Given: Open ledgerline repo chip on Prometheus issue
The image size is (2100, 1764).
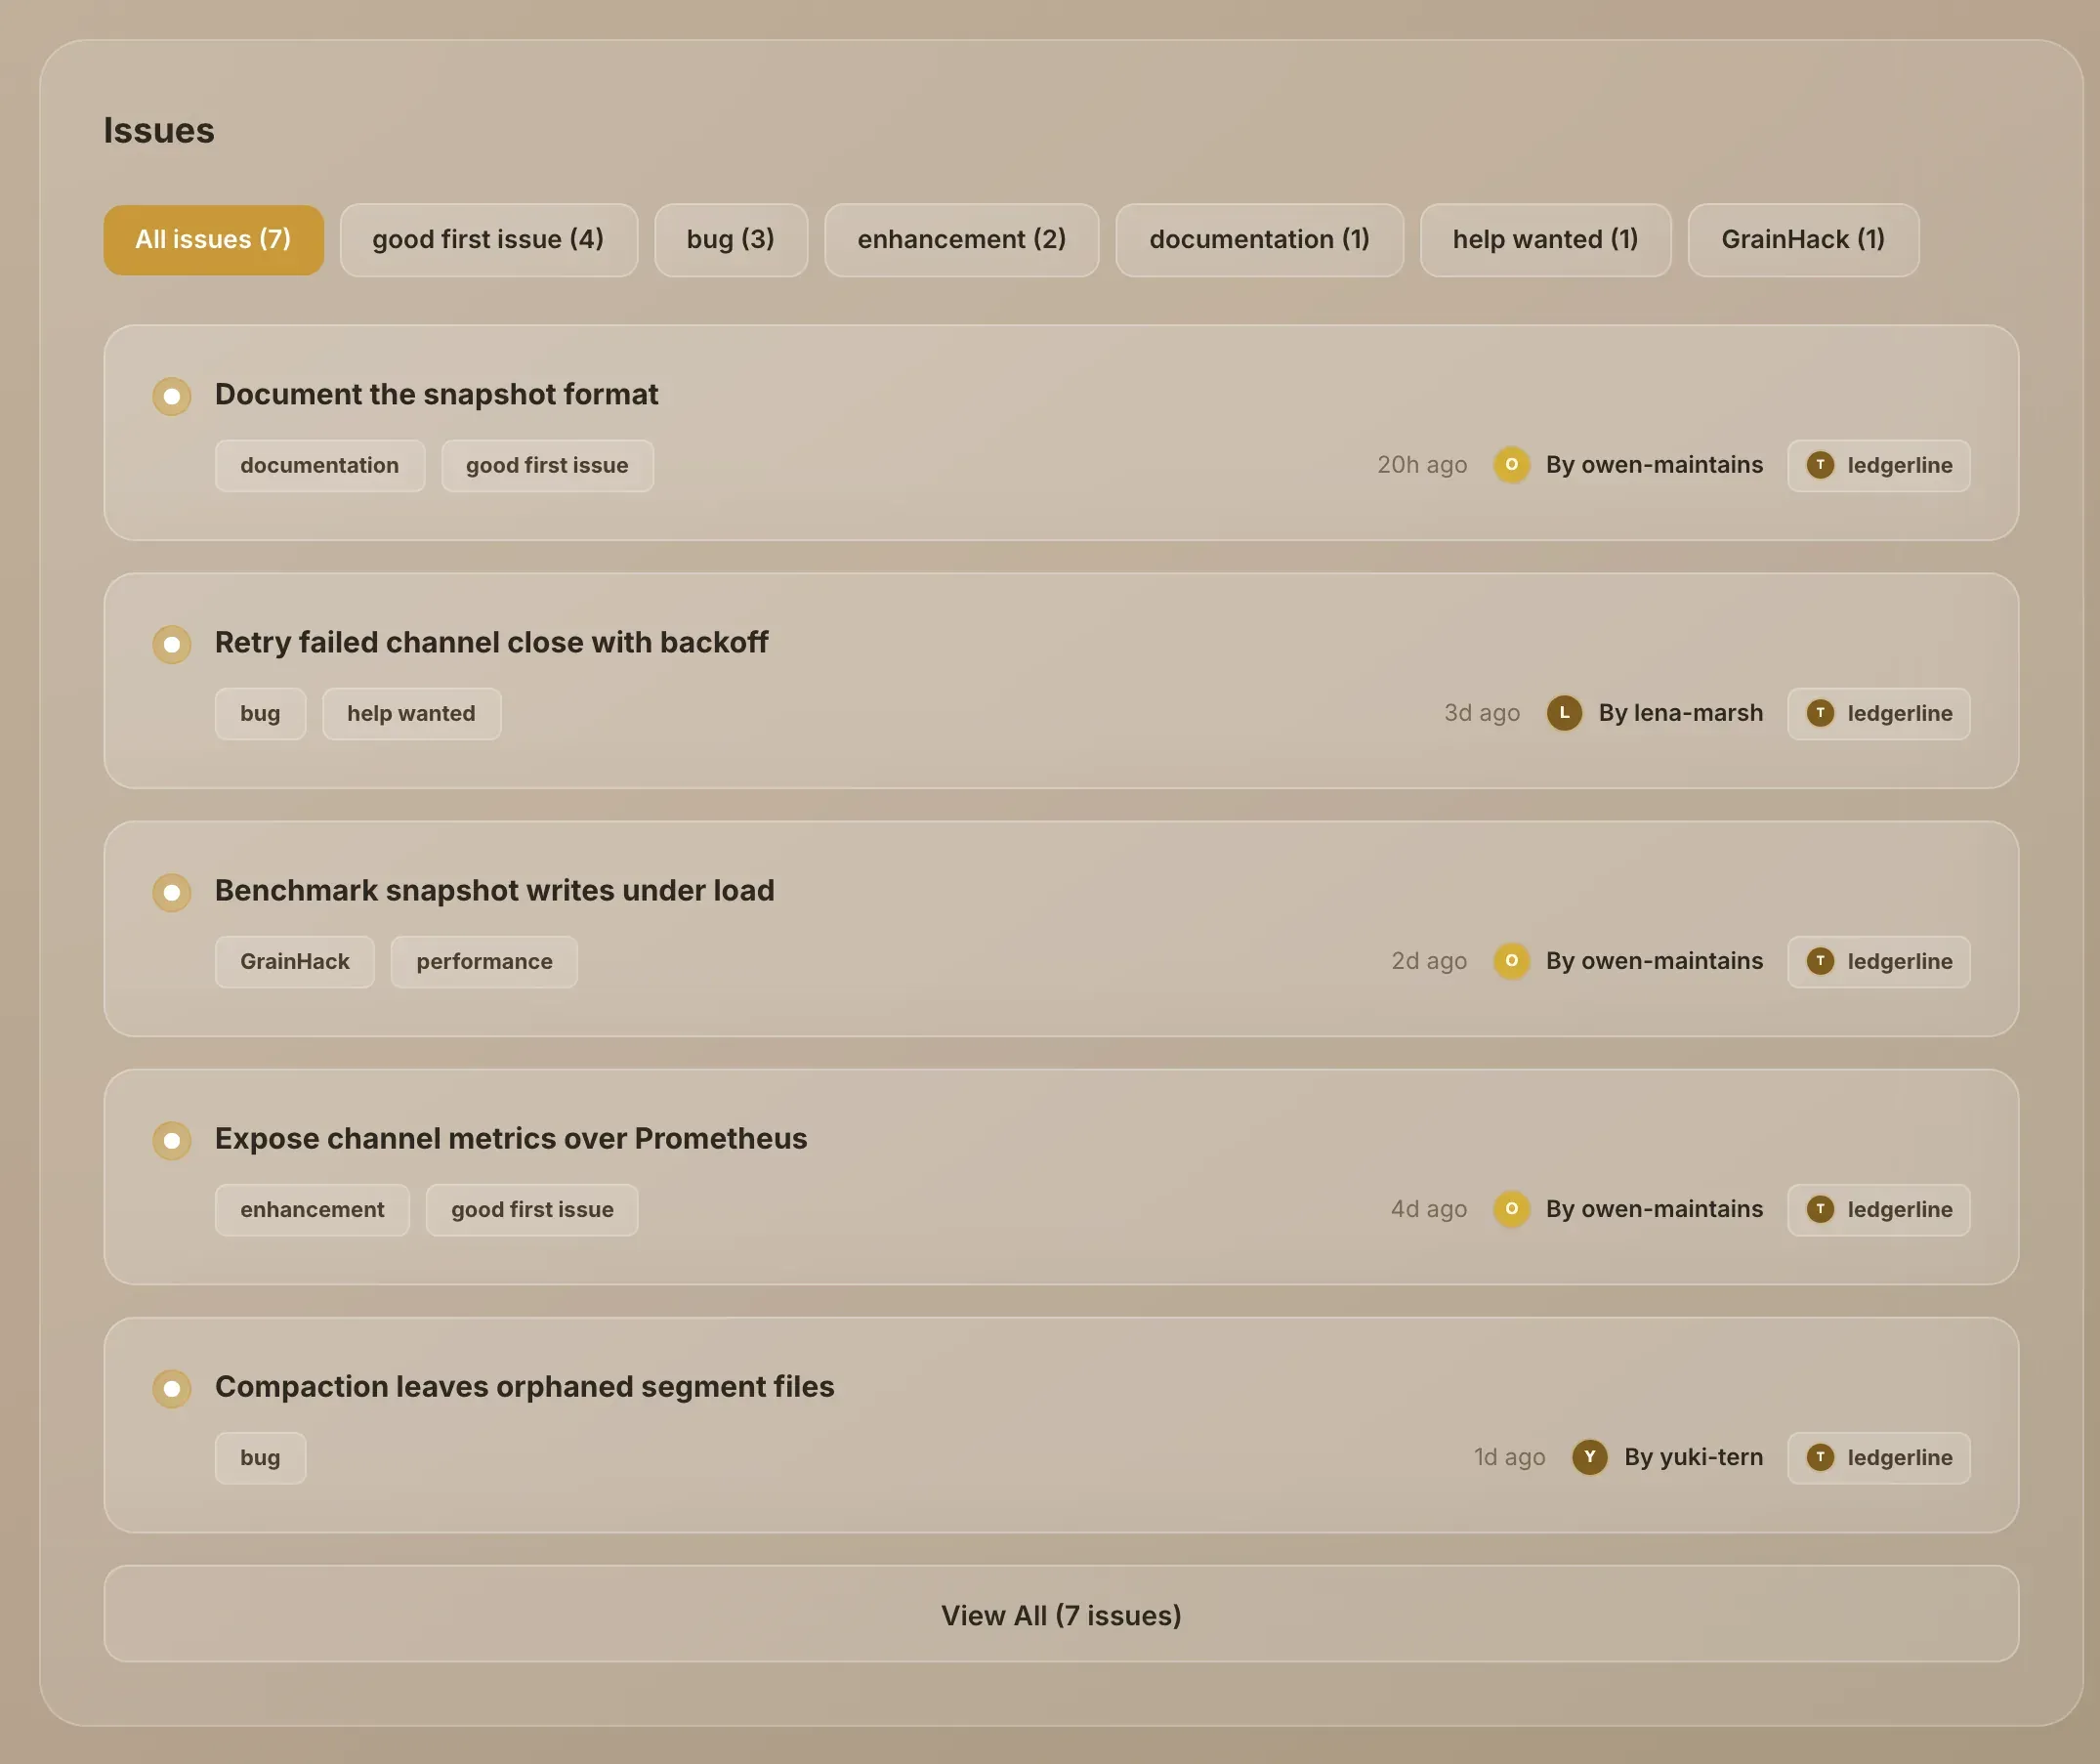Looking at the screenshot, I should 1878,1209.
